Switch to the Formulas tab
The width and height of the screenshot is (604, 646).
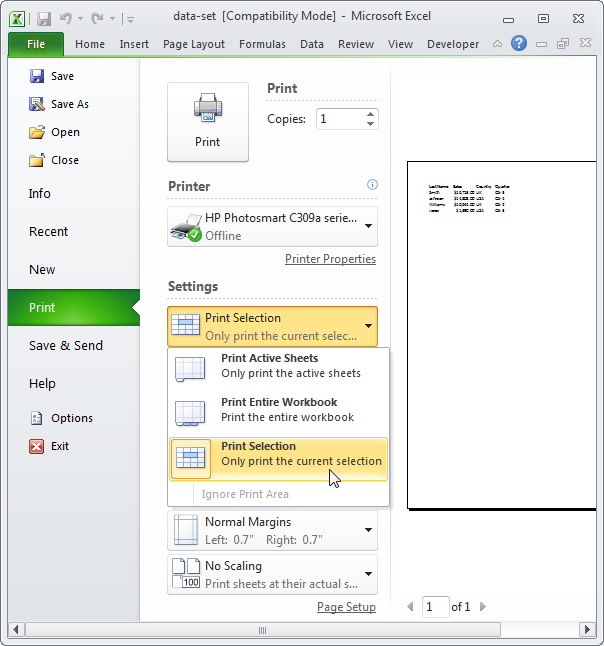coord(262,44)
